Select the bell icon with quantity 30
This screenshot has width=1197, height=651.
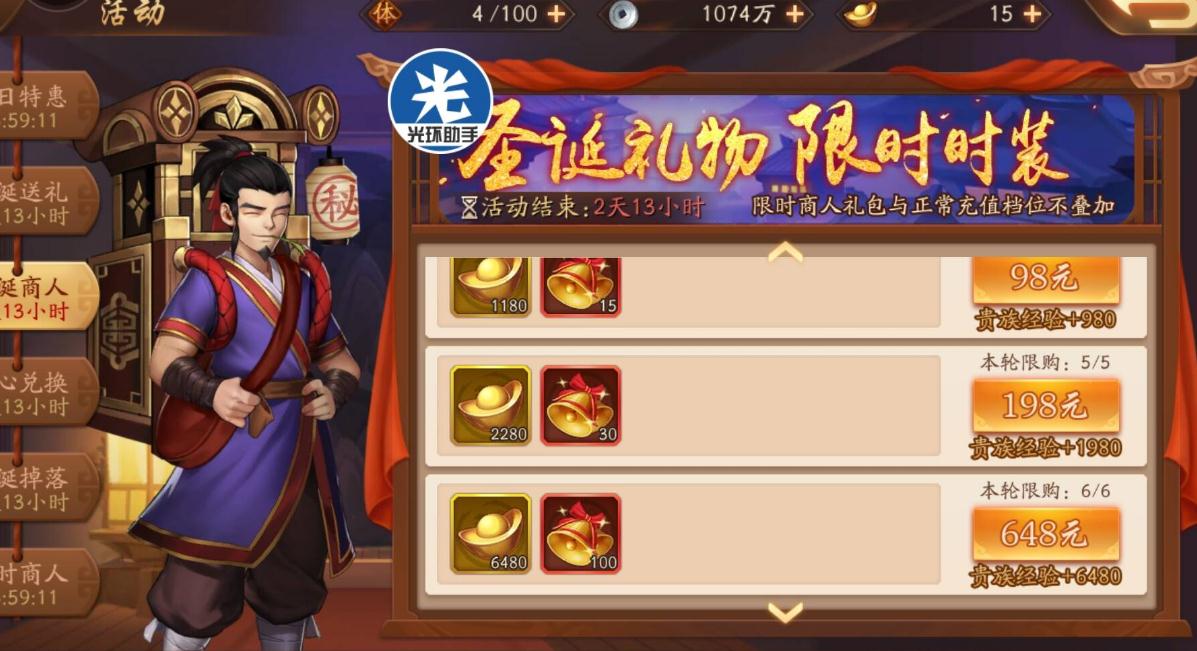[580, 405]
